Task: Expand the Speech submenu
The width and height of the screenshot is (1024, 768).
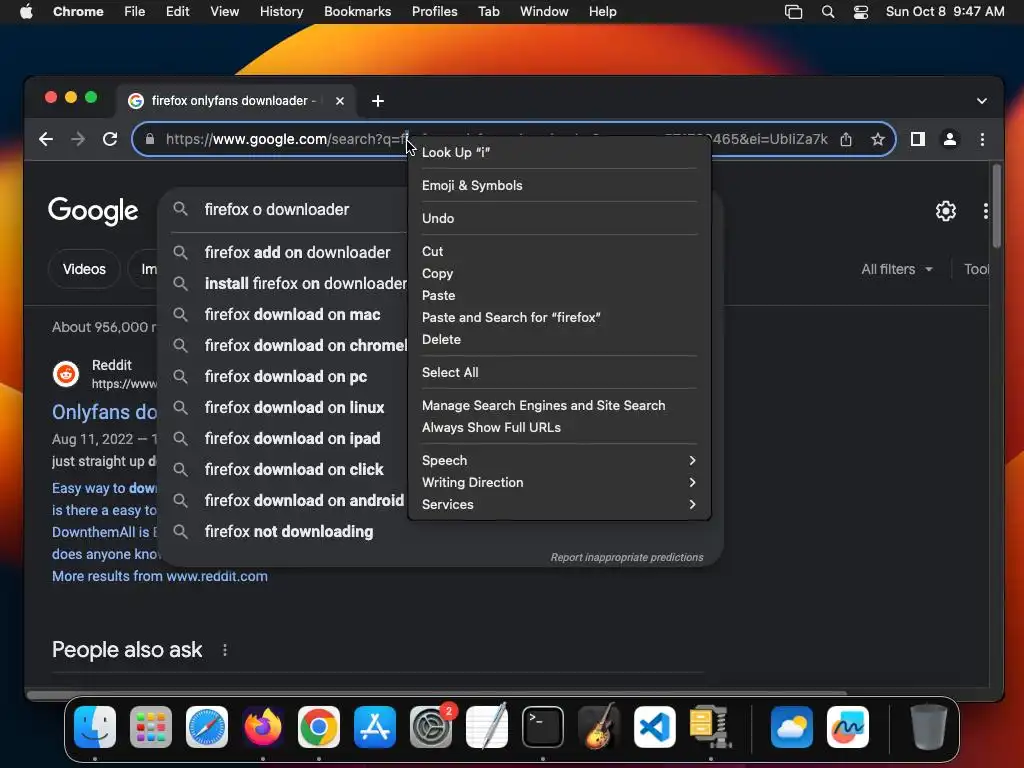Action: click(x=559, y=460)
